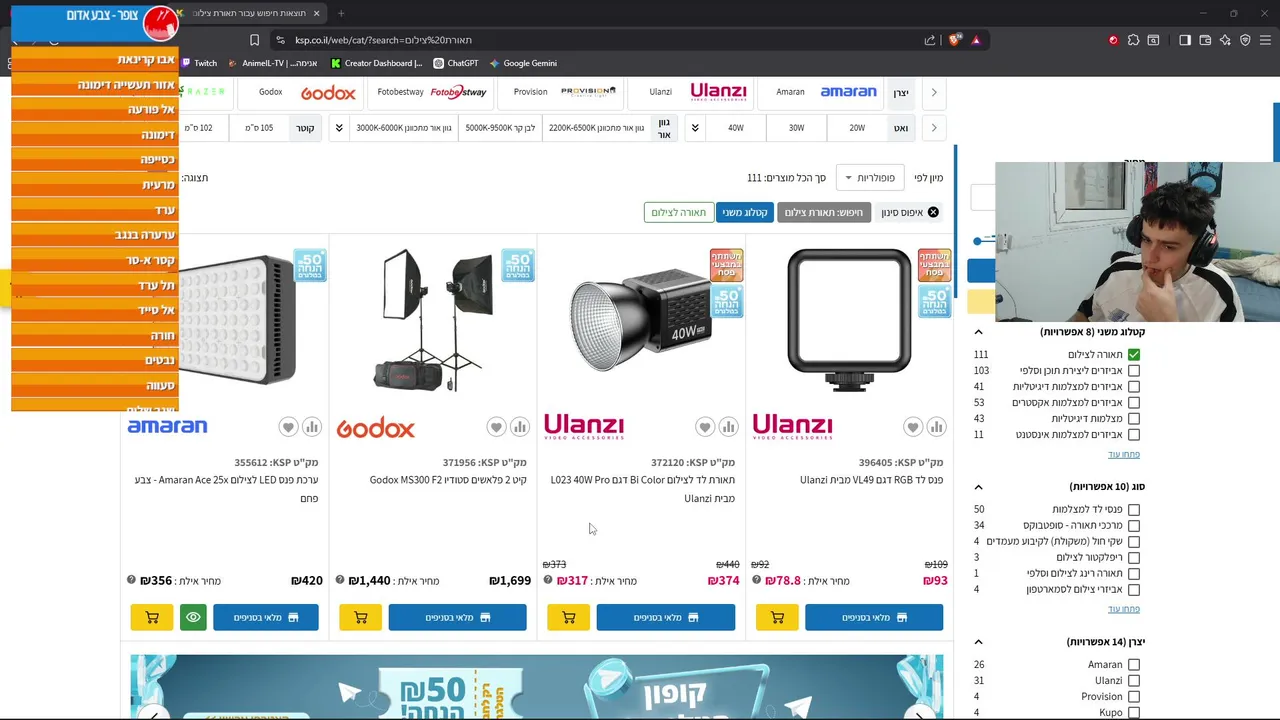
Task: Show more wattage options with the row arrow
Action: pyautogui.click(x=934, y=128)
